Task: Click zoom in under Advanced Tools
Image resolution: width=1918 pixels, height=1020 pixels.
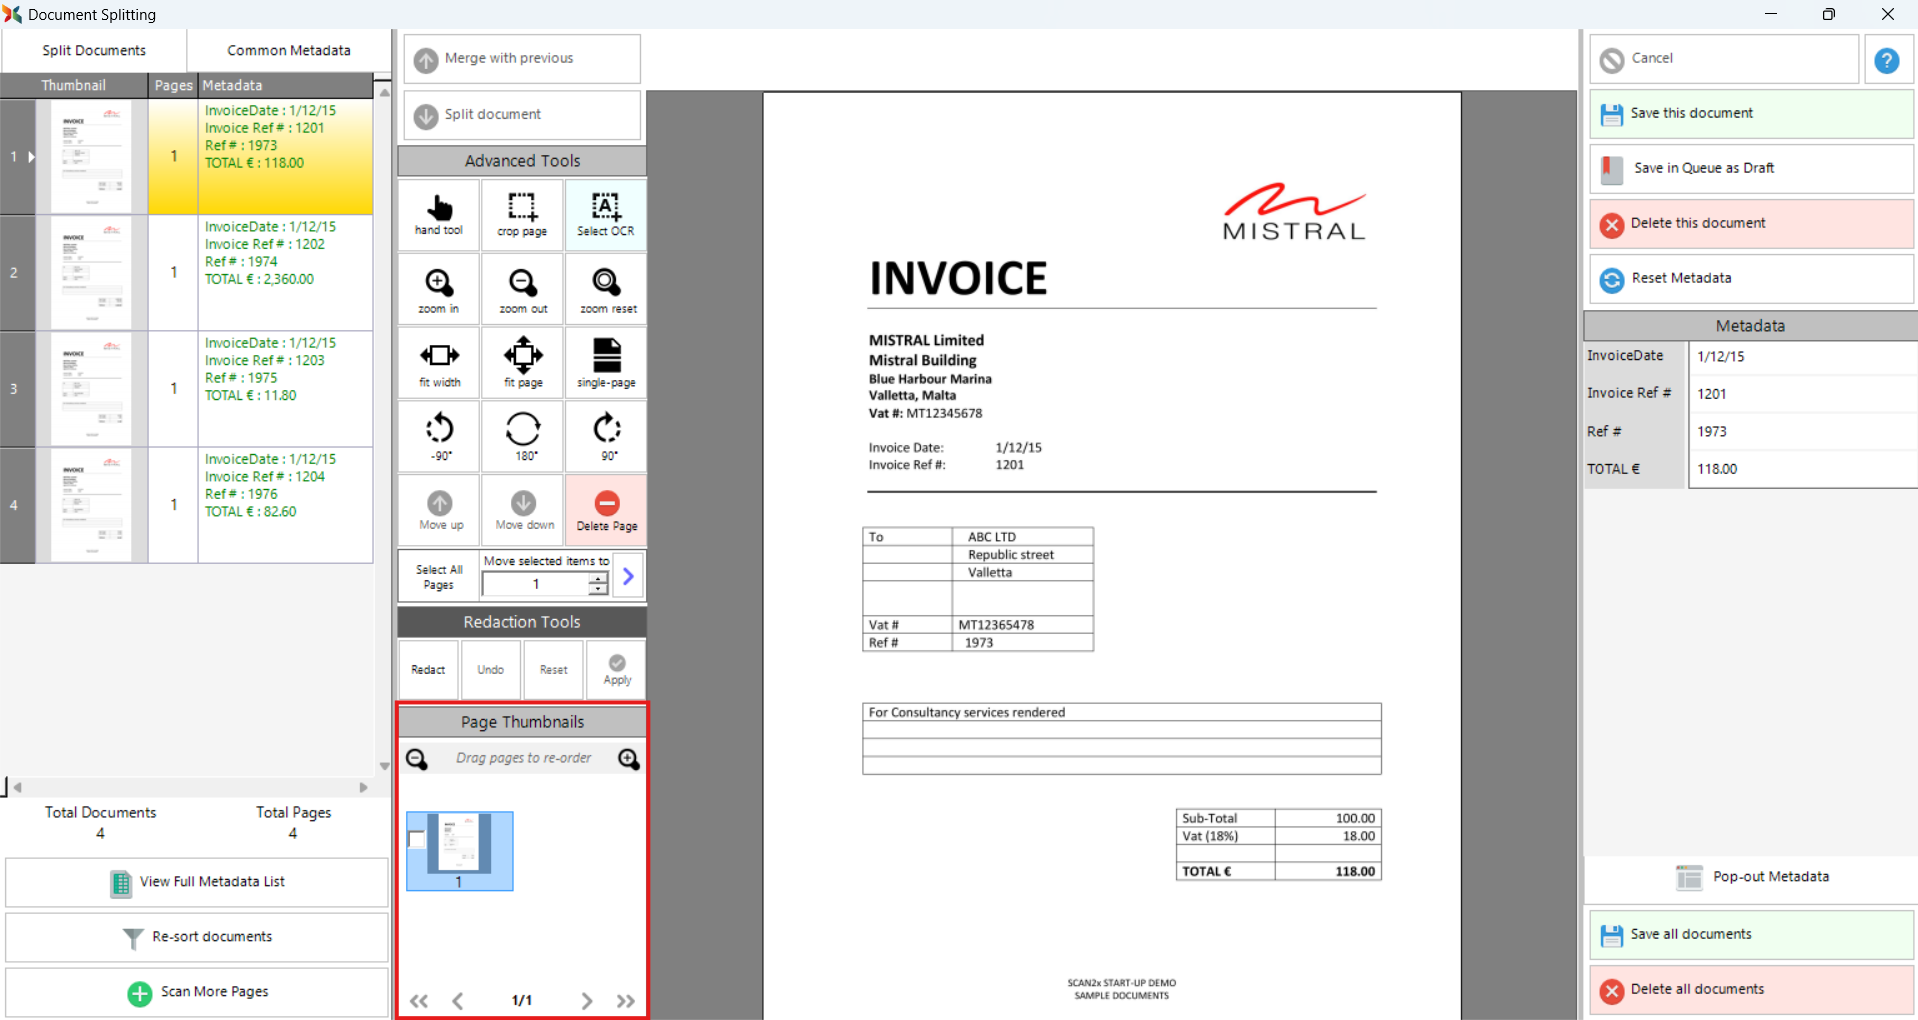Action: 439,289
